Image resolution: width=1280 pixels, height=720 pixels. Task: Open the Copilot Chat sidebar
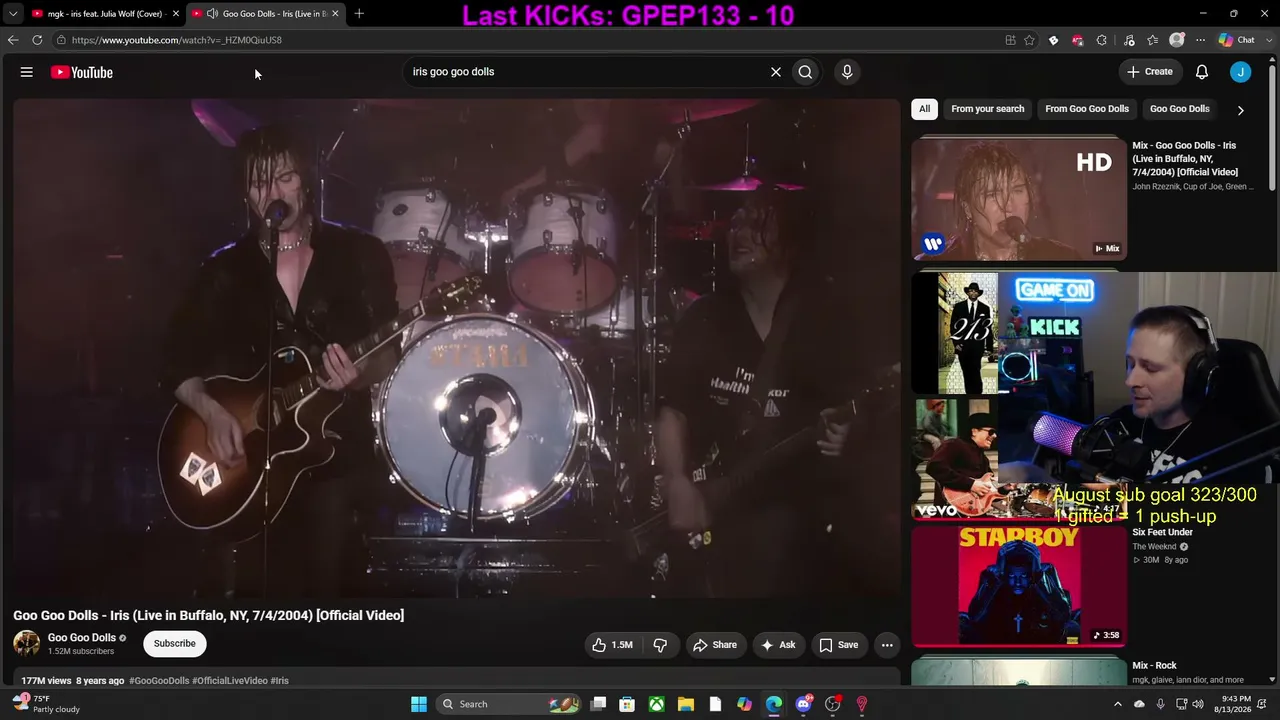(x=1237, y=40)
